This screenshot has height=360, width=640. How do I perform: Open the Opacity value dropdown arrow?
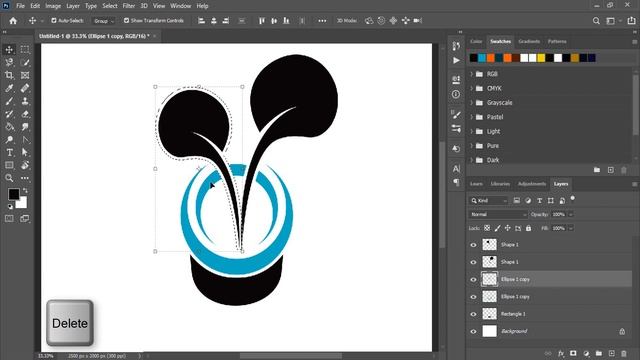tap(571, 214)
